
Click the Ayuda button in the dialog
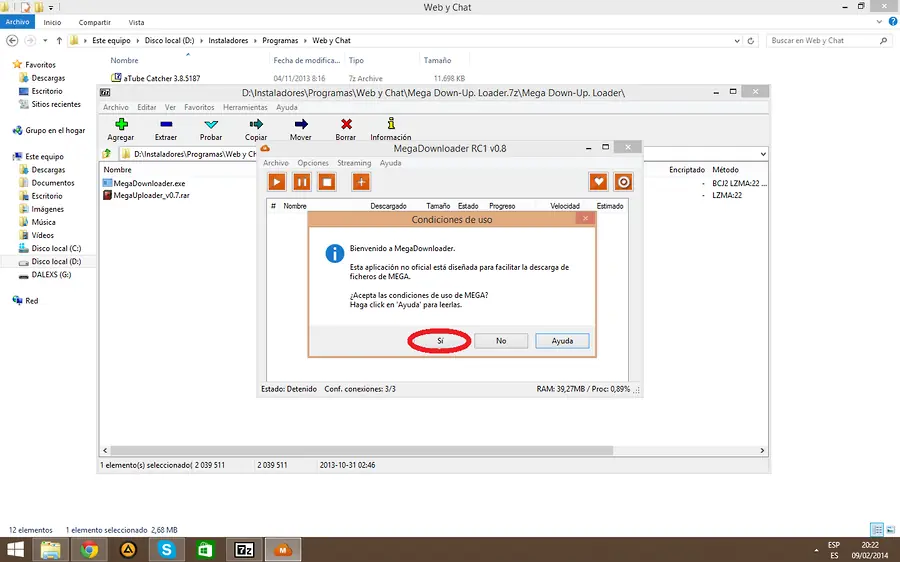(562, 341)
